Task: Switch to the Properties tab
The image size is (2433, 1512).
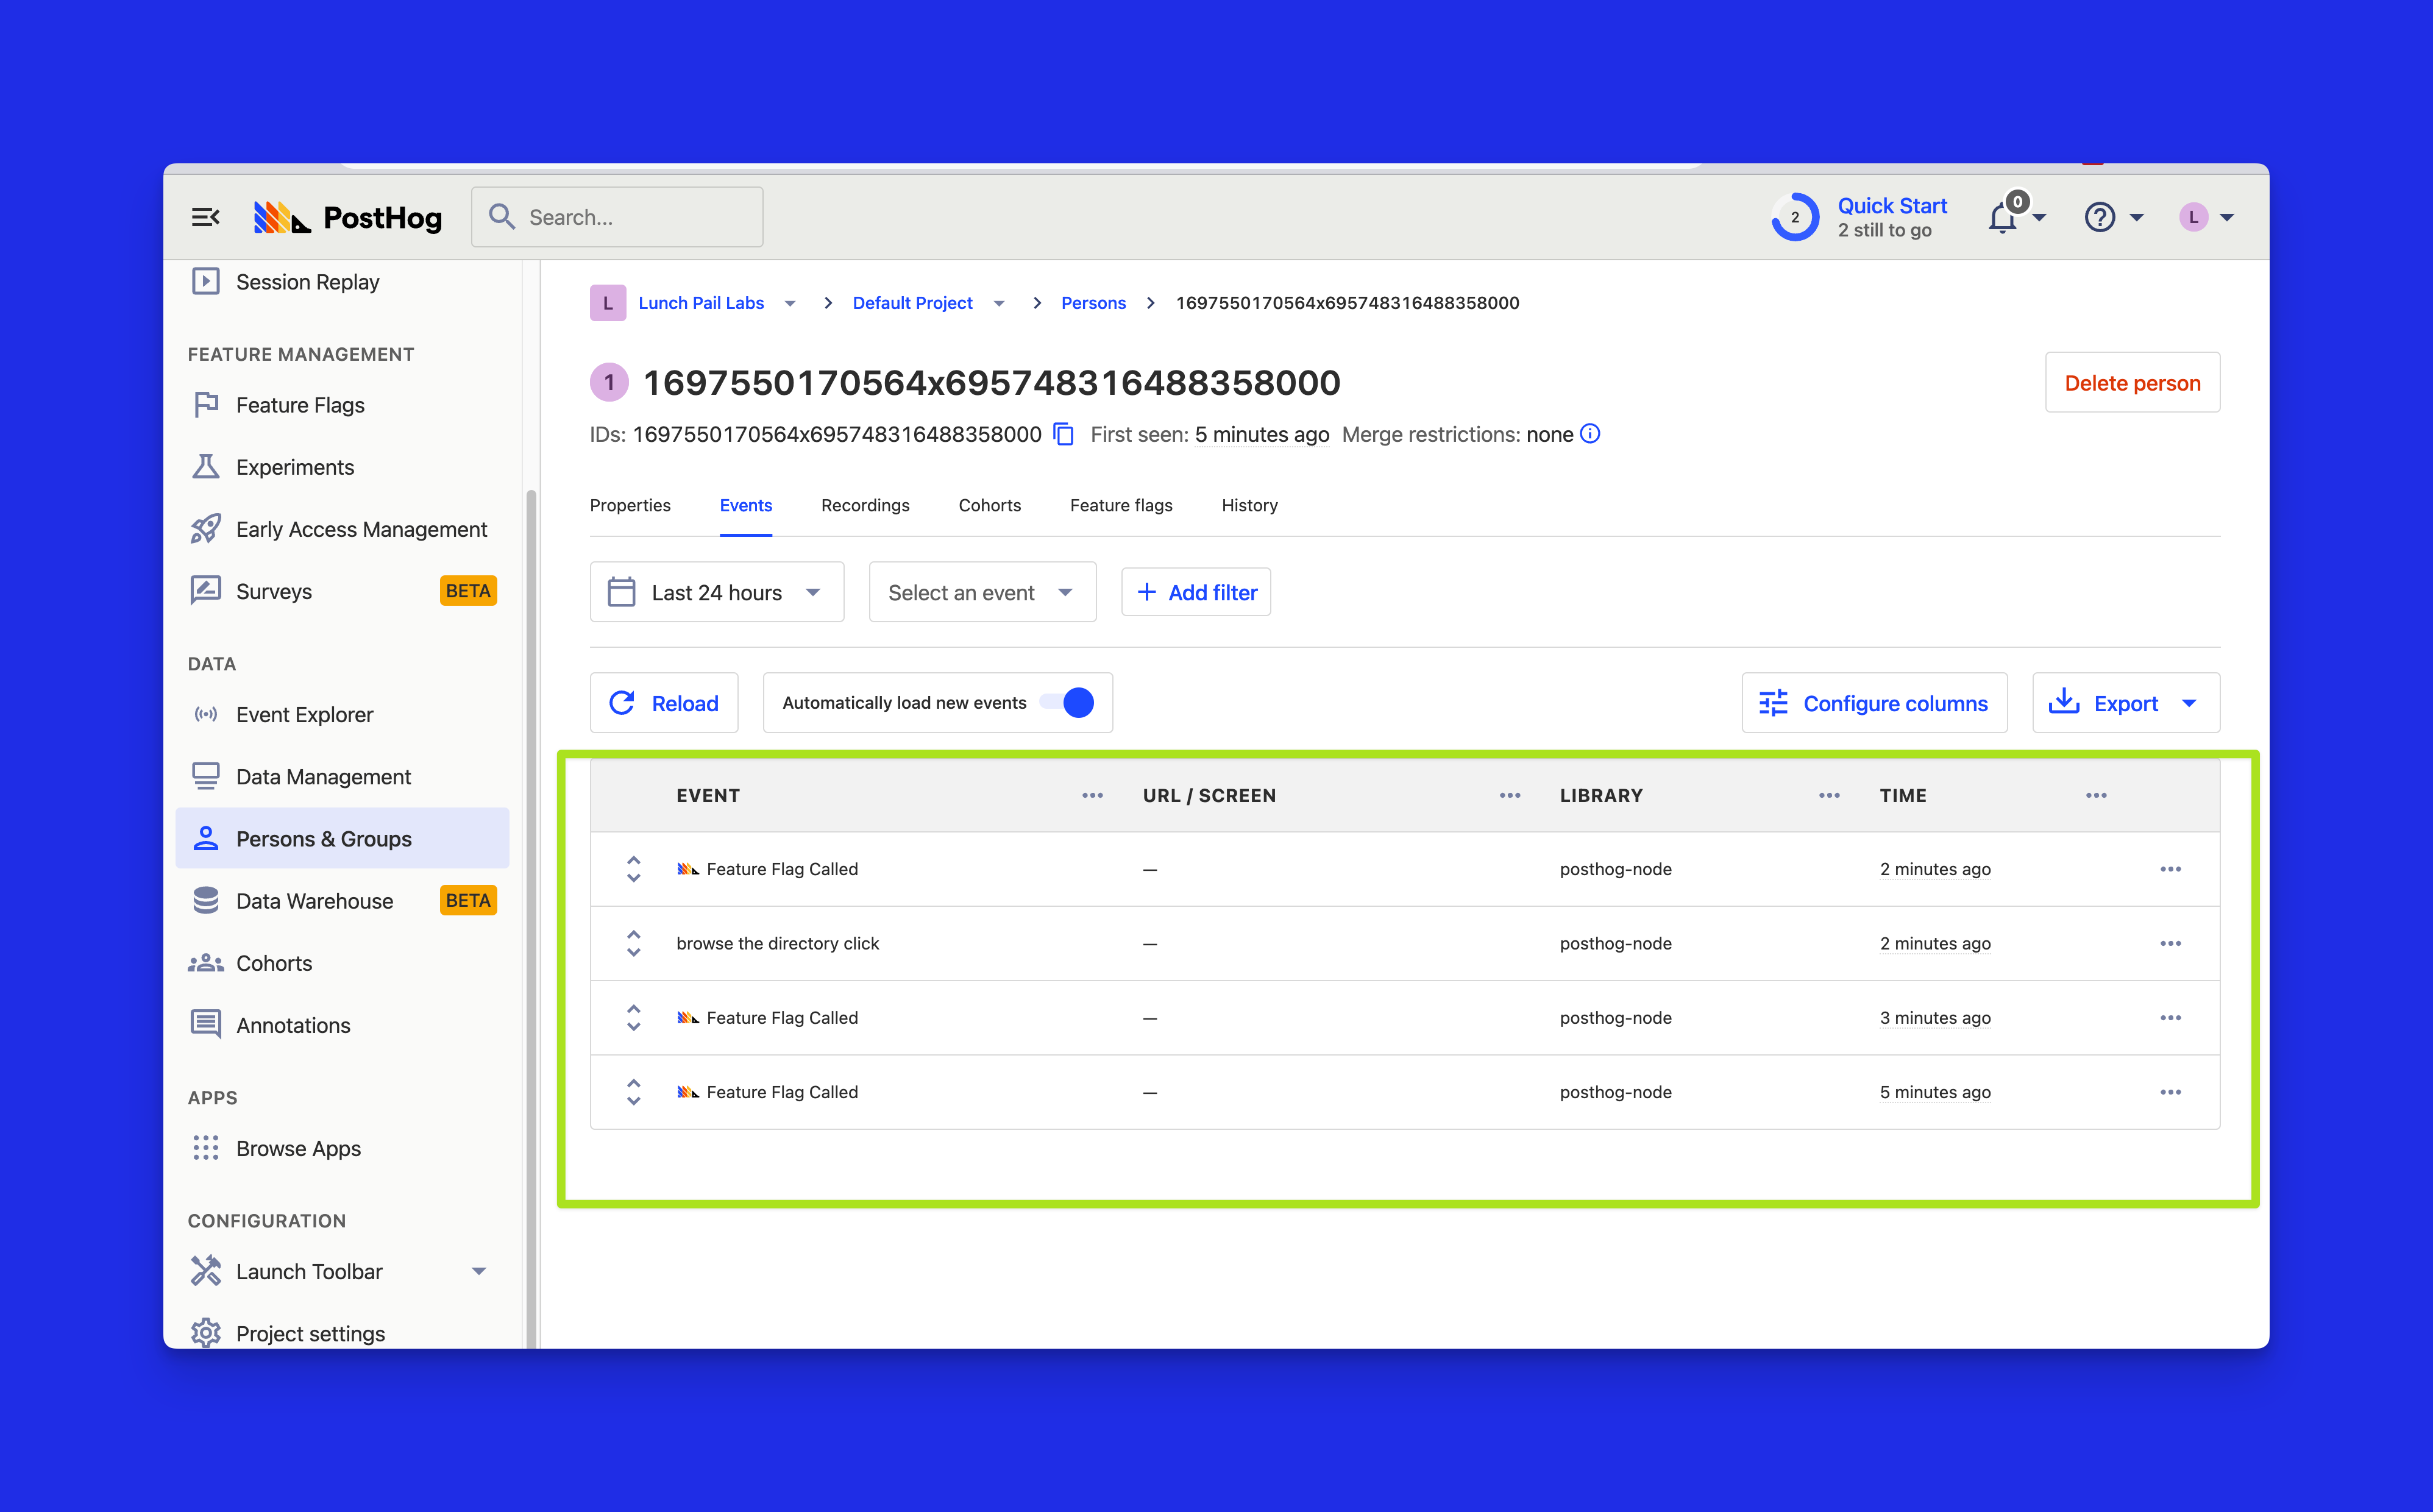Action: (x=630, y=505)
